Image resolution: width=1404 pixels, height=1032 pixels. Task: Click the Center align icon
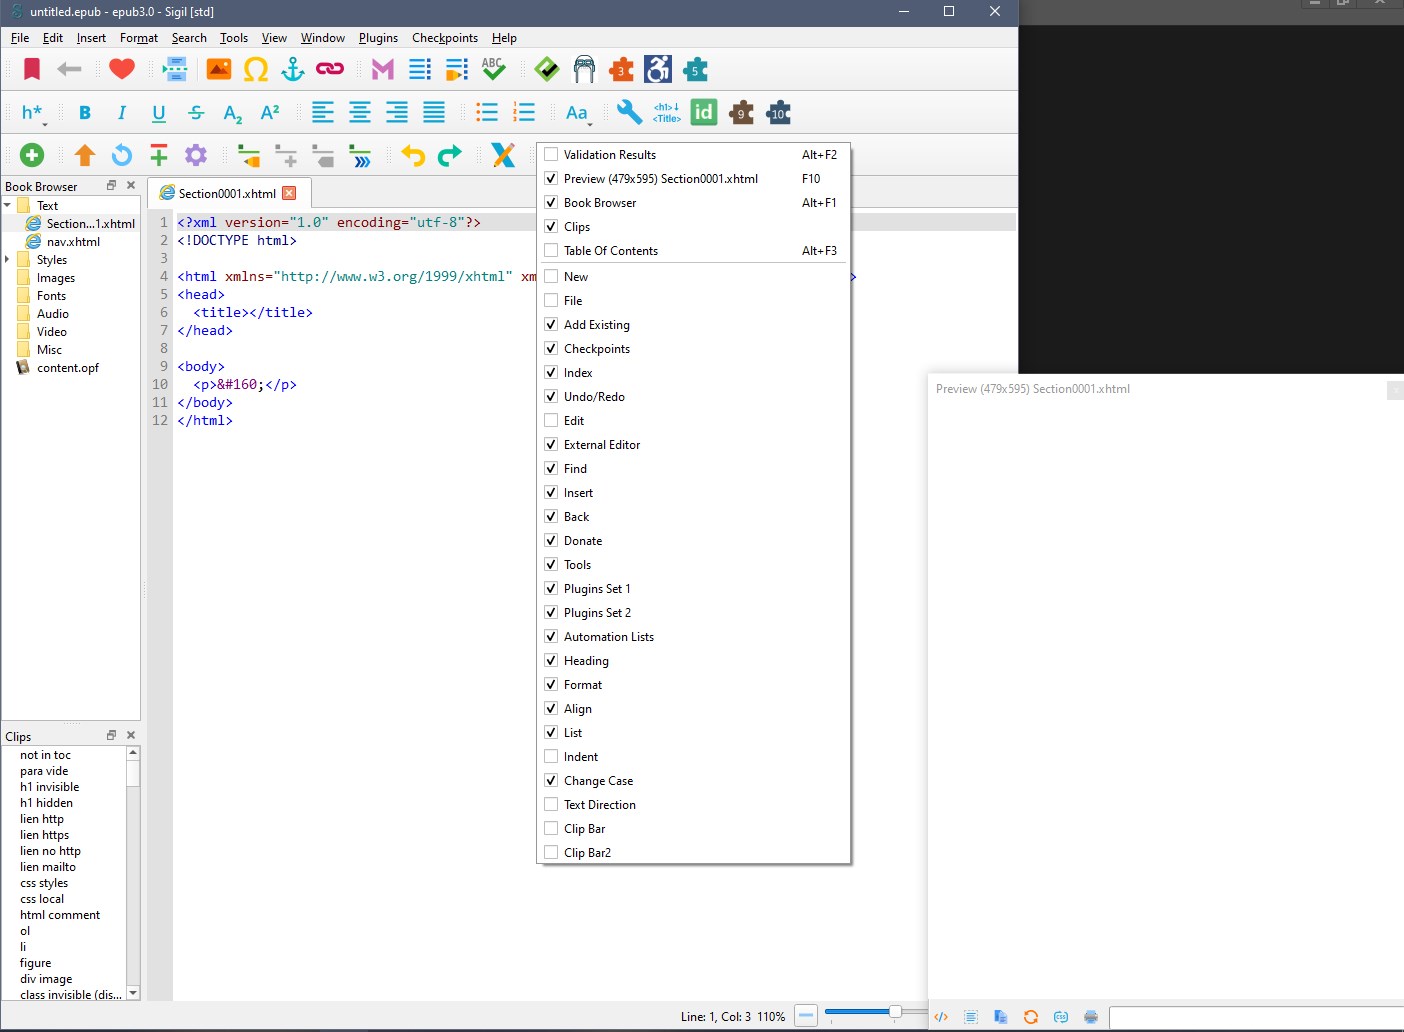point(360,113)
